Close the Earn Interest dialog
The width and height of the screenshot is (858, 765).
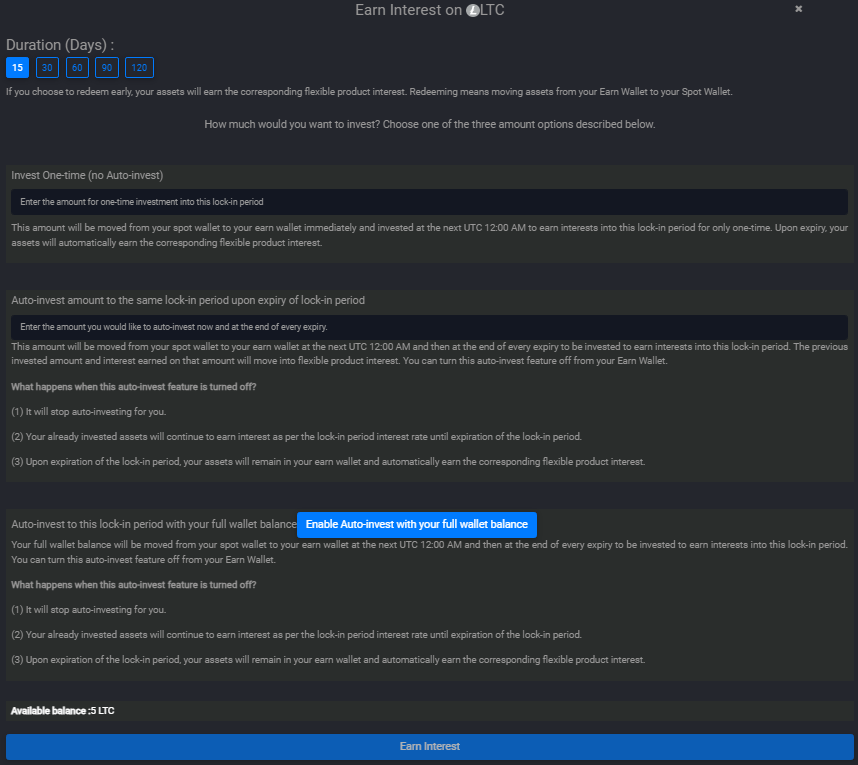[x=798, y=9]
